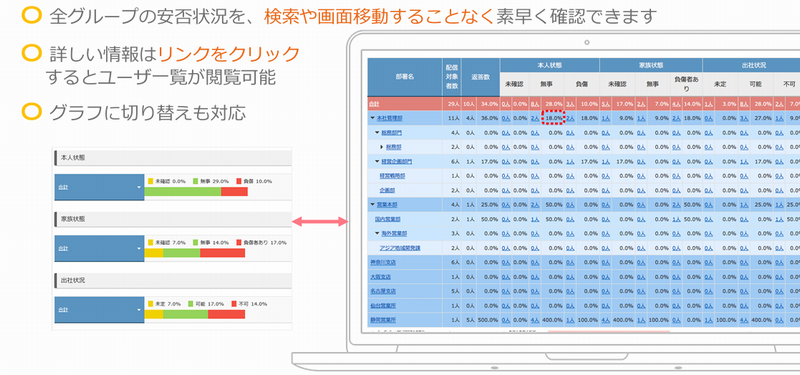Click the yellow 未確認 legend swatch in 家族状態
Screen dimensions: 800x375
pyautogui.click(x=150, y=242)
